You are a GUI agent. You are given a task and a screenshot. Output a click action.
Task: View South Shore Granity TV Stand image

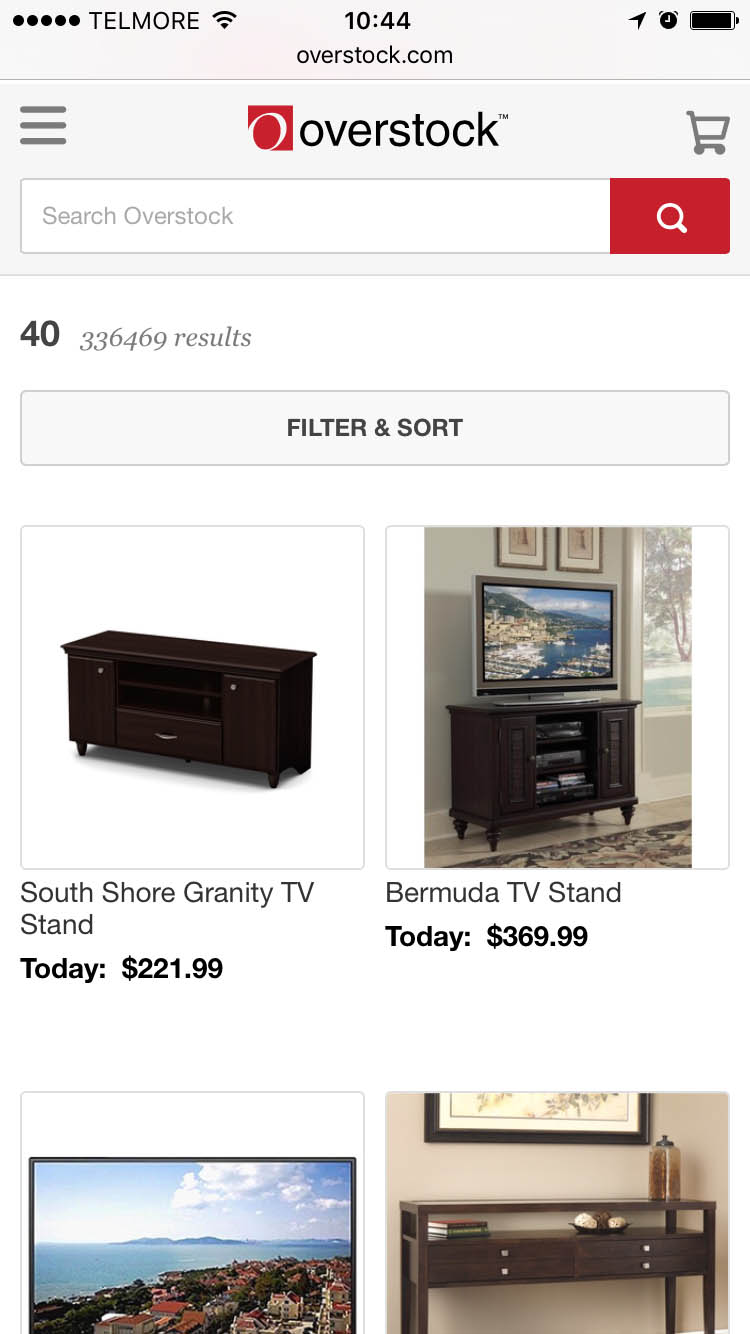click(x=192, y=697)
